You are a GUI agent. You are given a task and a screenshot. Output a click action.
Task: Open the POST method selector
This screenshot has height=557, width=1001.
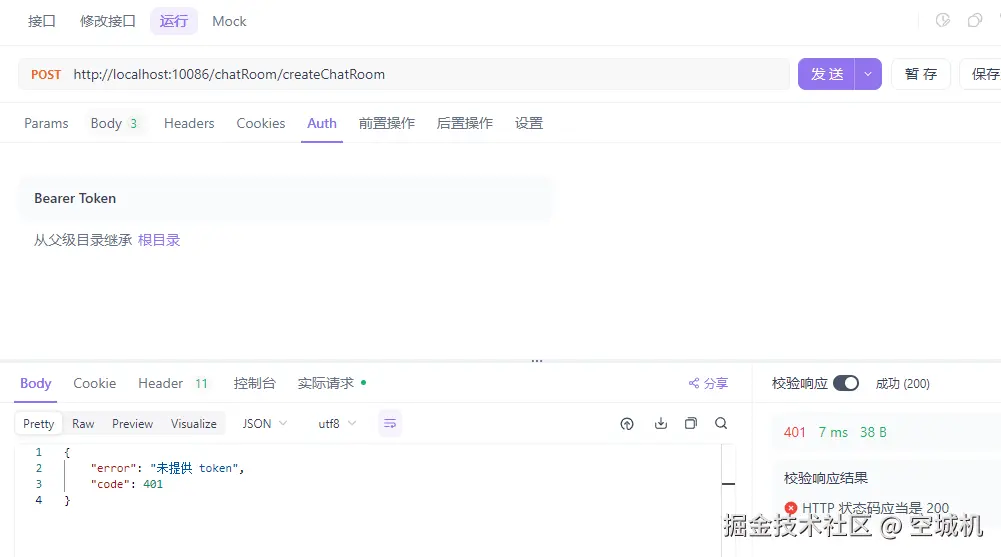pyautogui.click(x=46, y=75)
